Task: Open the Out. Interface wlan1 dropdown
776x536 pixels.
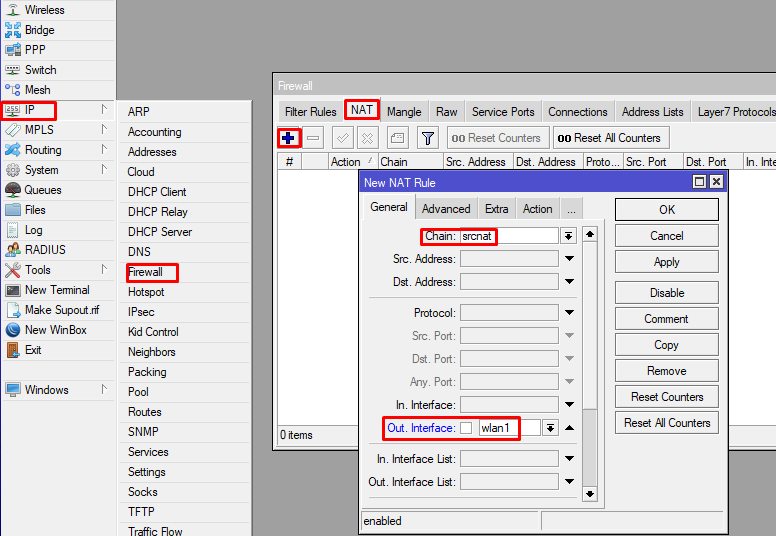Action: click(x=550, y=428)
